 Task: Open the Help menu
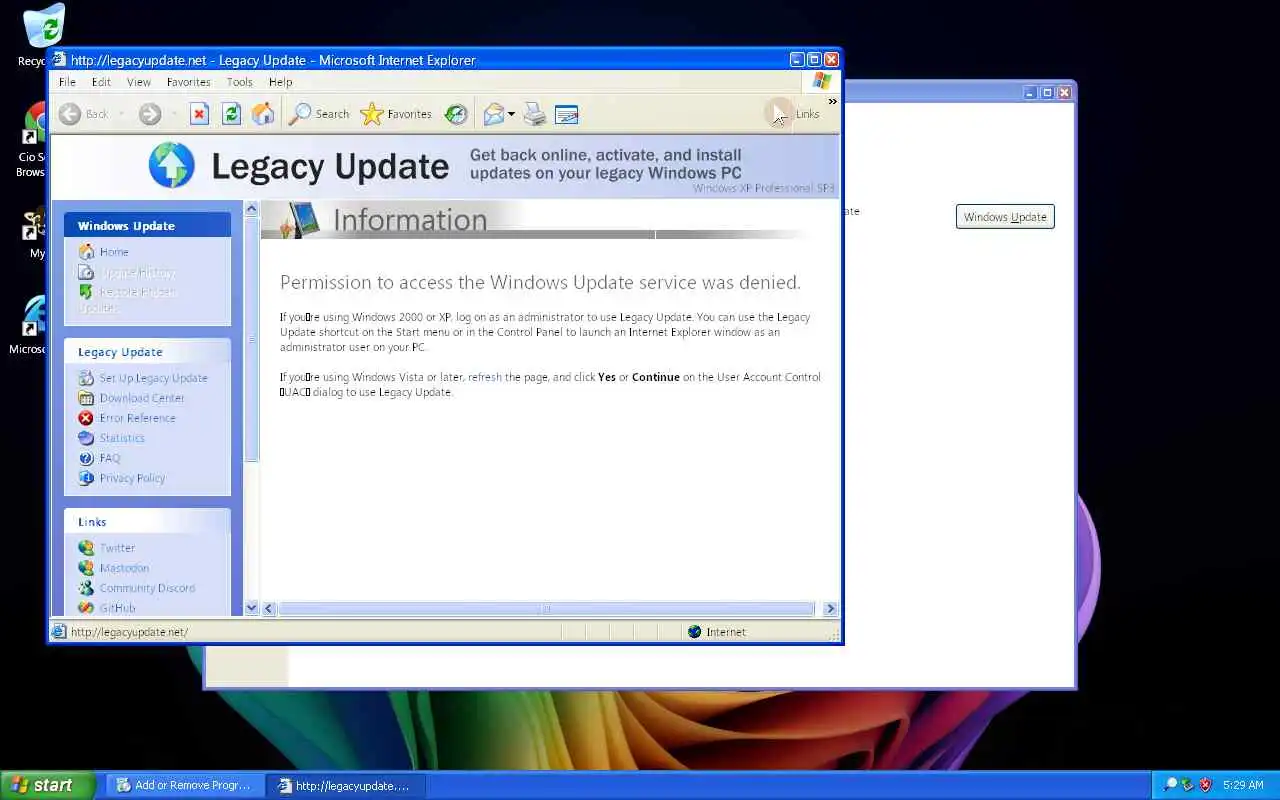tap(280, 82)
